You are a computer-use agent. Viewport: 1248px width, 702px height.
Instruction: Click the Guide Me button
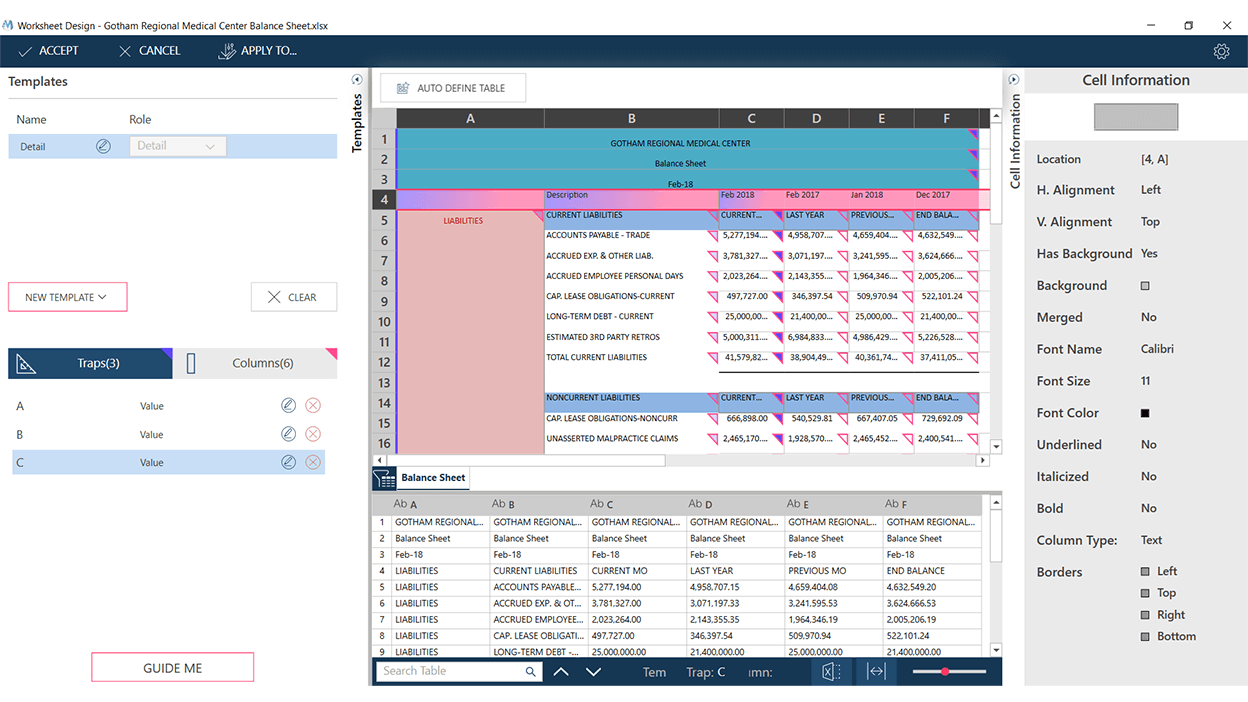point(172,666)
